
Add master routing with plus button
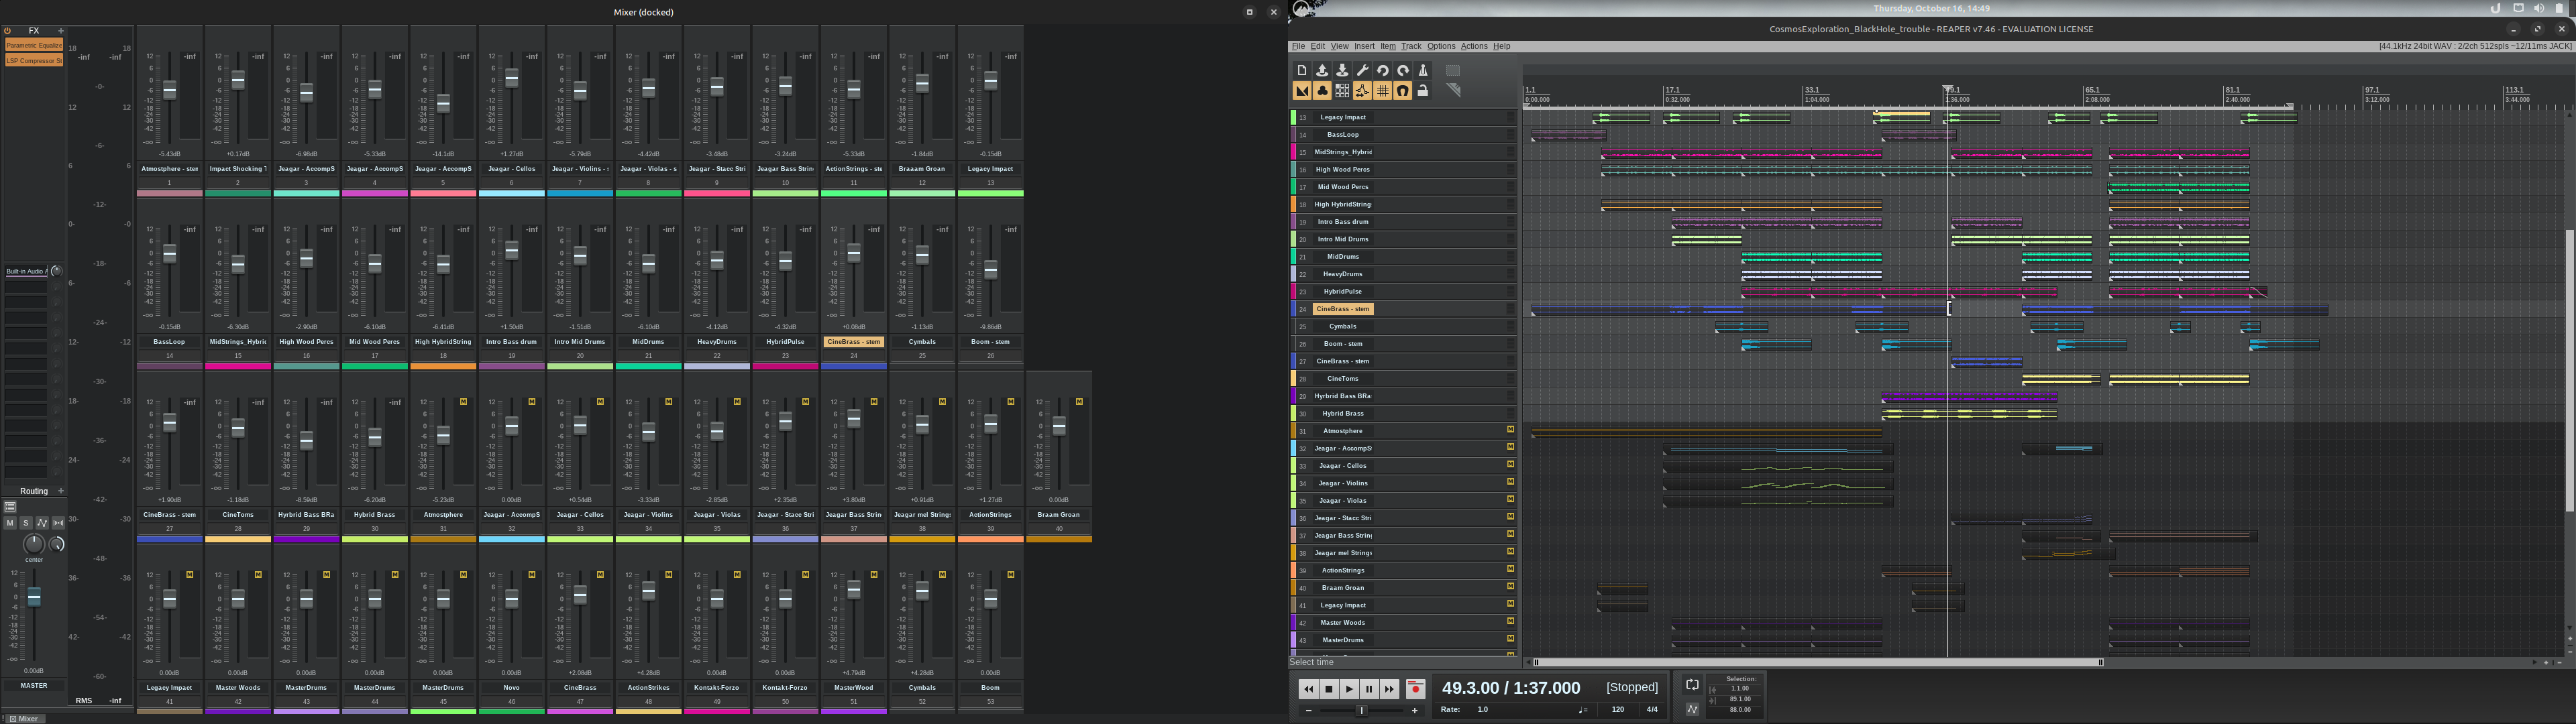pyautogui.click(x=61, y=491)
